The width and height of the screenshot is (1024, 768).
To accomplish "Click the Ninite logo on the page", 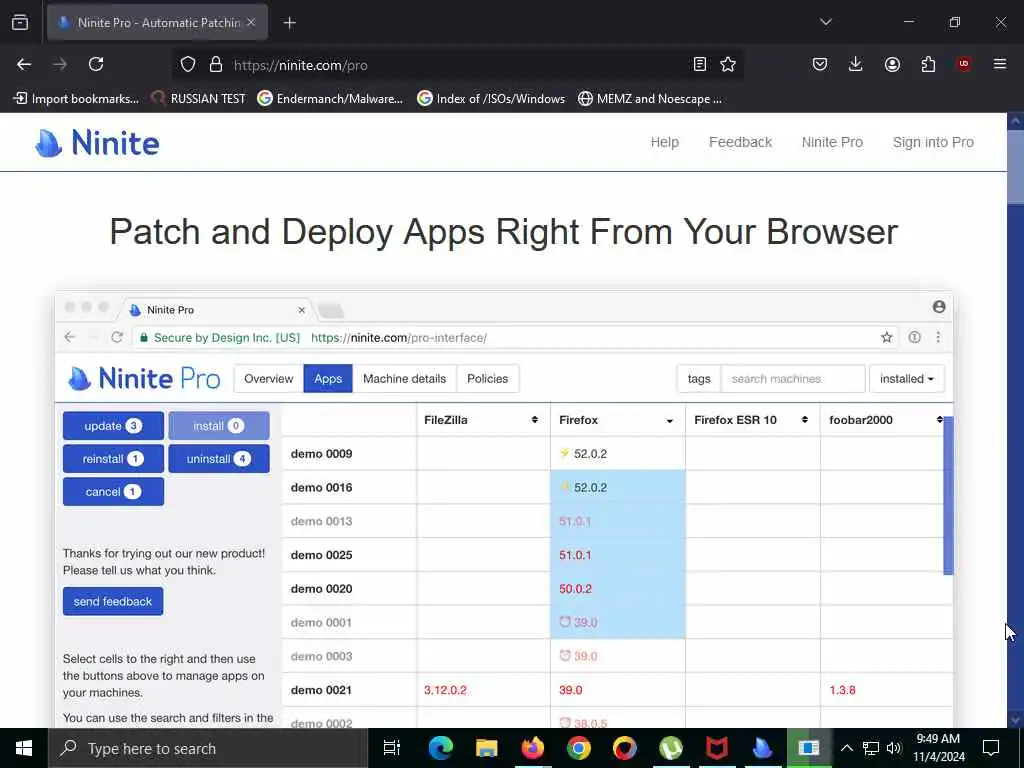I will click(97, 142).
